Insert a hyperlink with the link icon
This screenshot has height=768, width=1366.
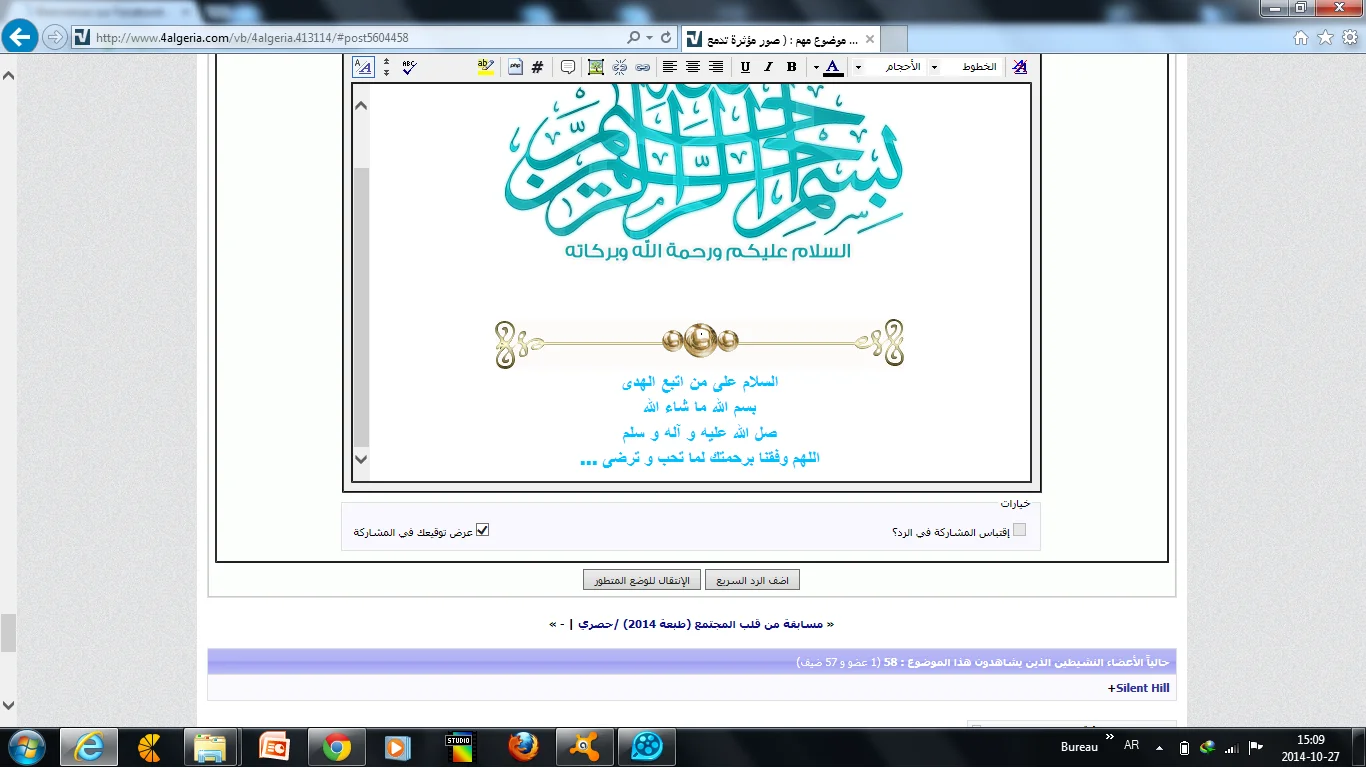(643, 67)
